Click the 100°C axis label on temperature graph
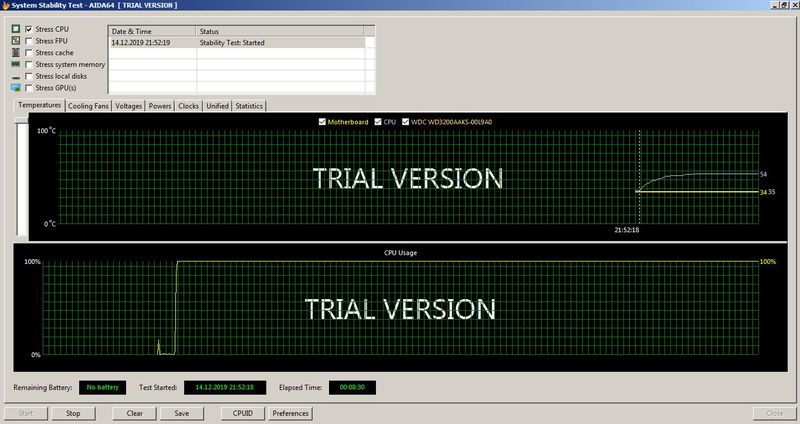 [x=46, y=131]
